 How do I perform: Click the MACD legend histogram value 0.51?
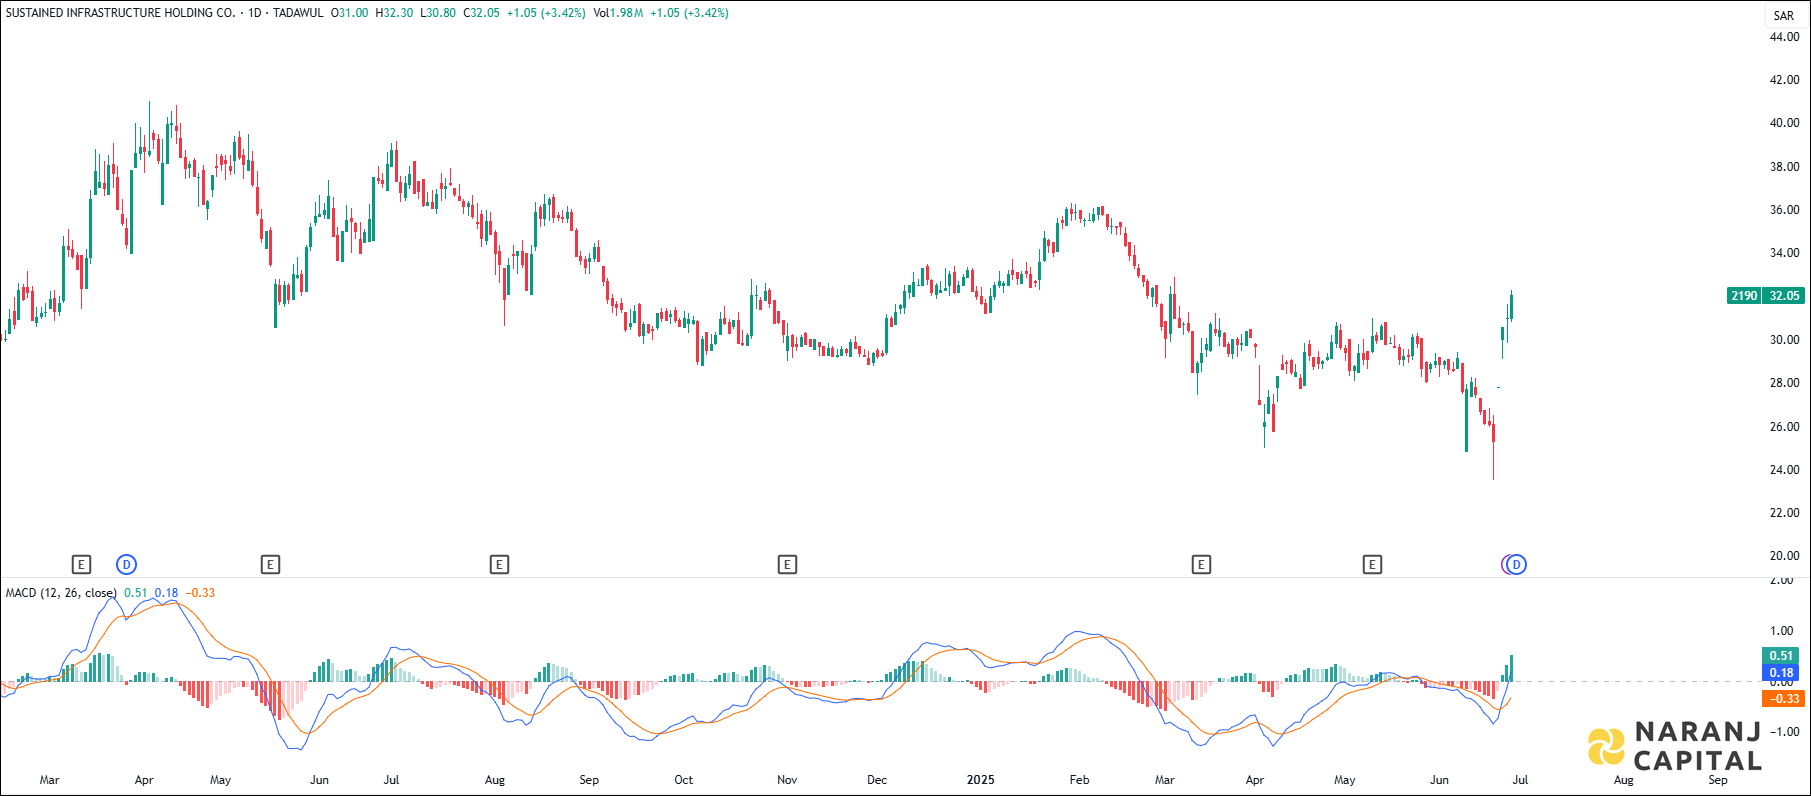click(135, 593)
